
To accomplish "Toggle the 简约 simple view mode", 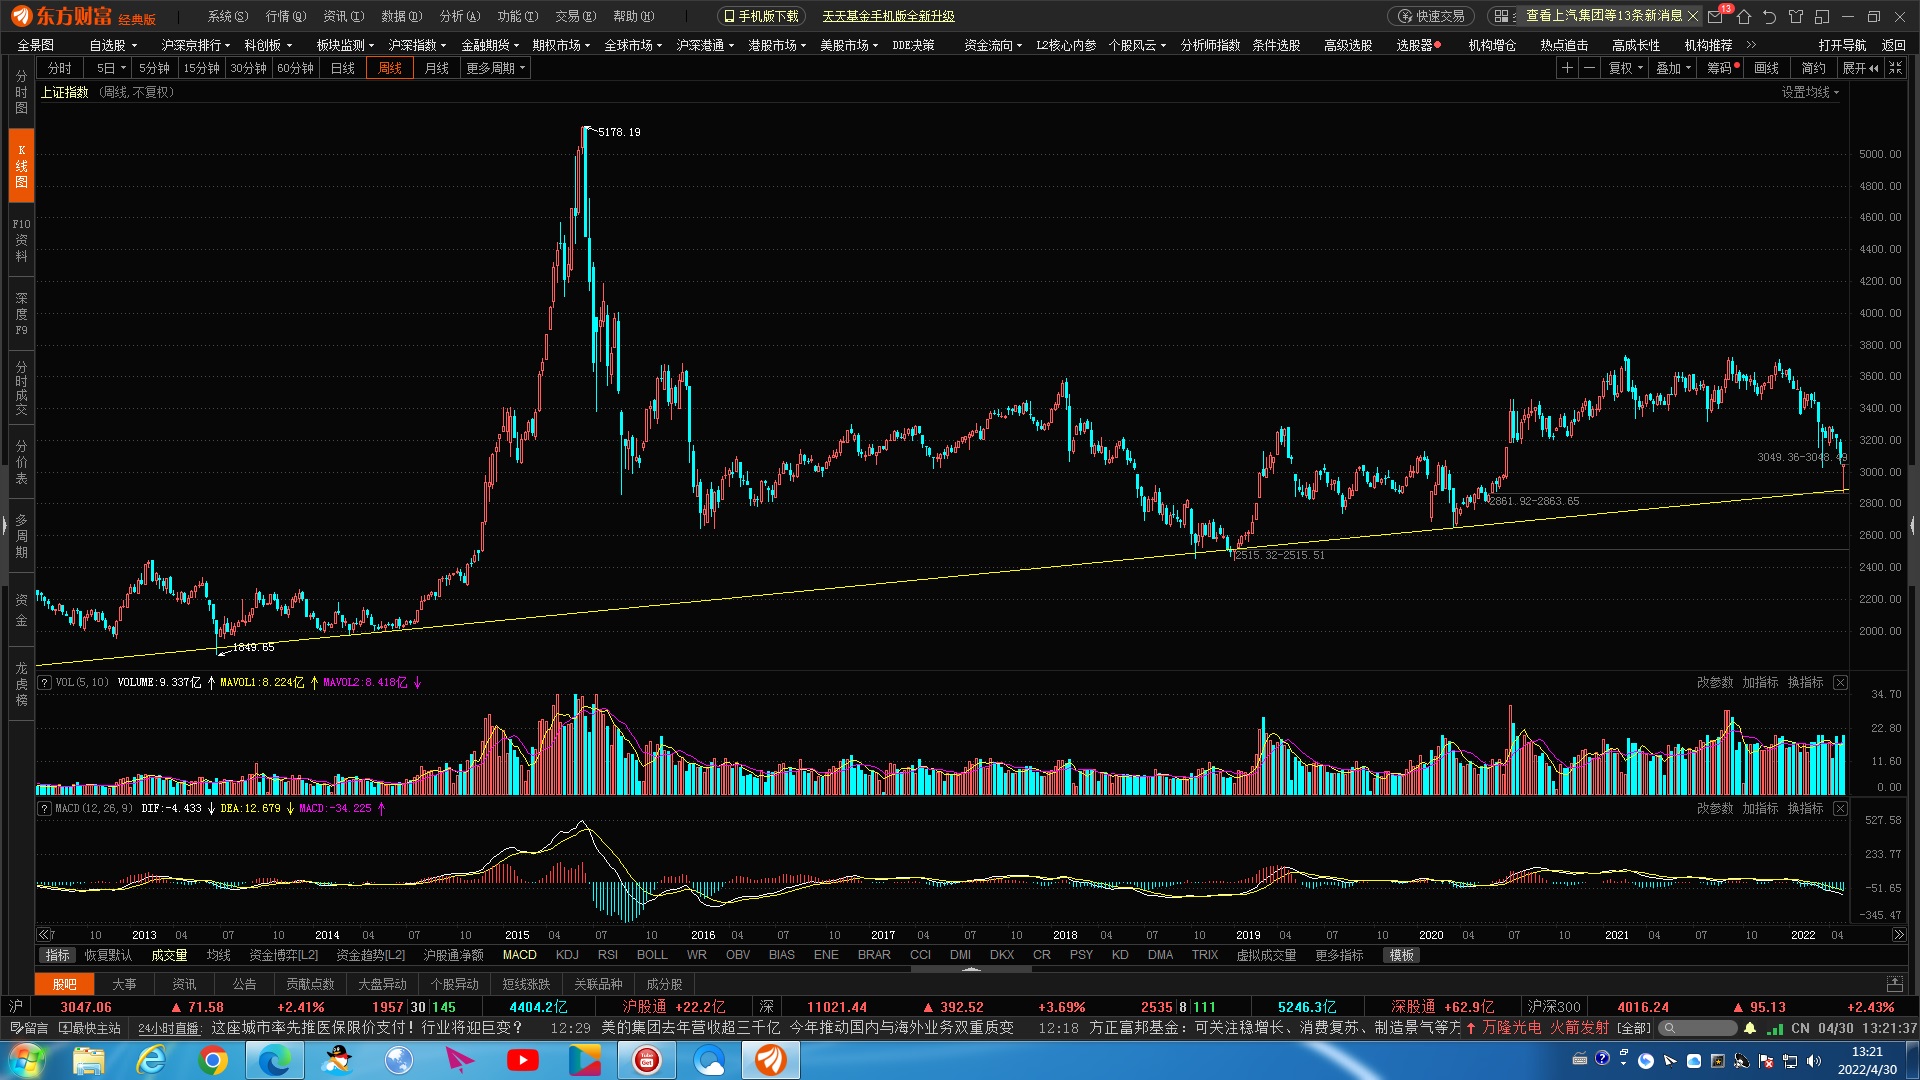I will coord(1813,68).
